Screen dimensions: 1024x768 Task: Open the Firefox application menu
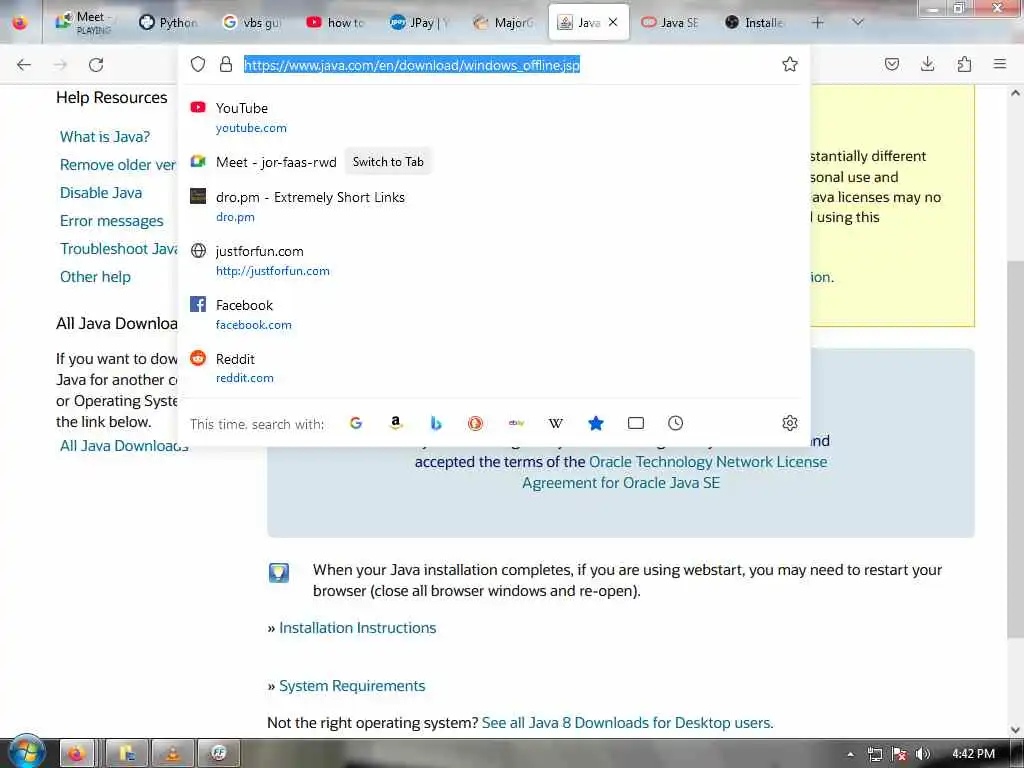click(x=999, y=64)
